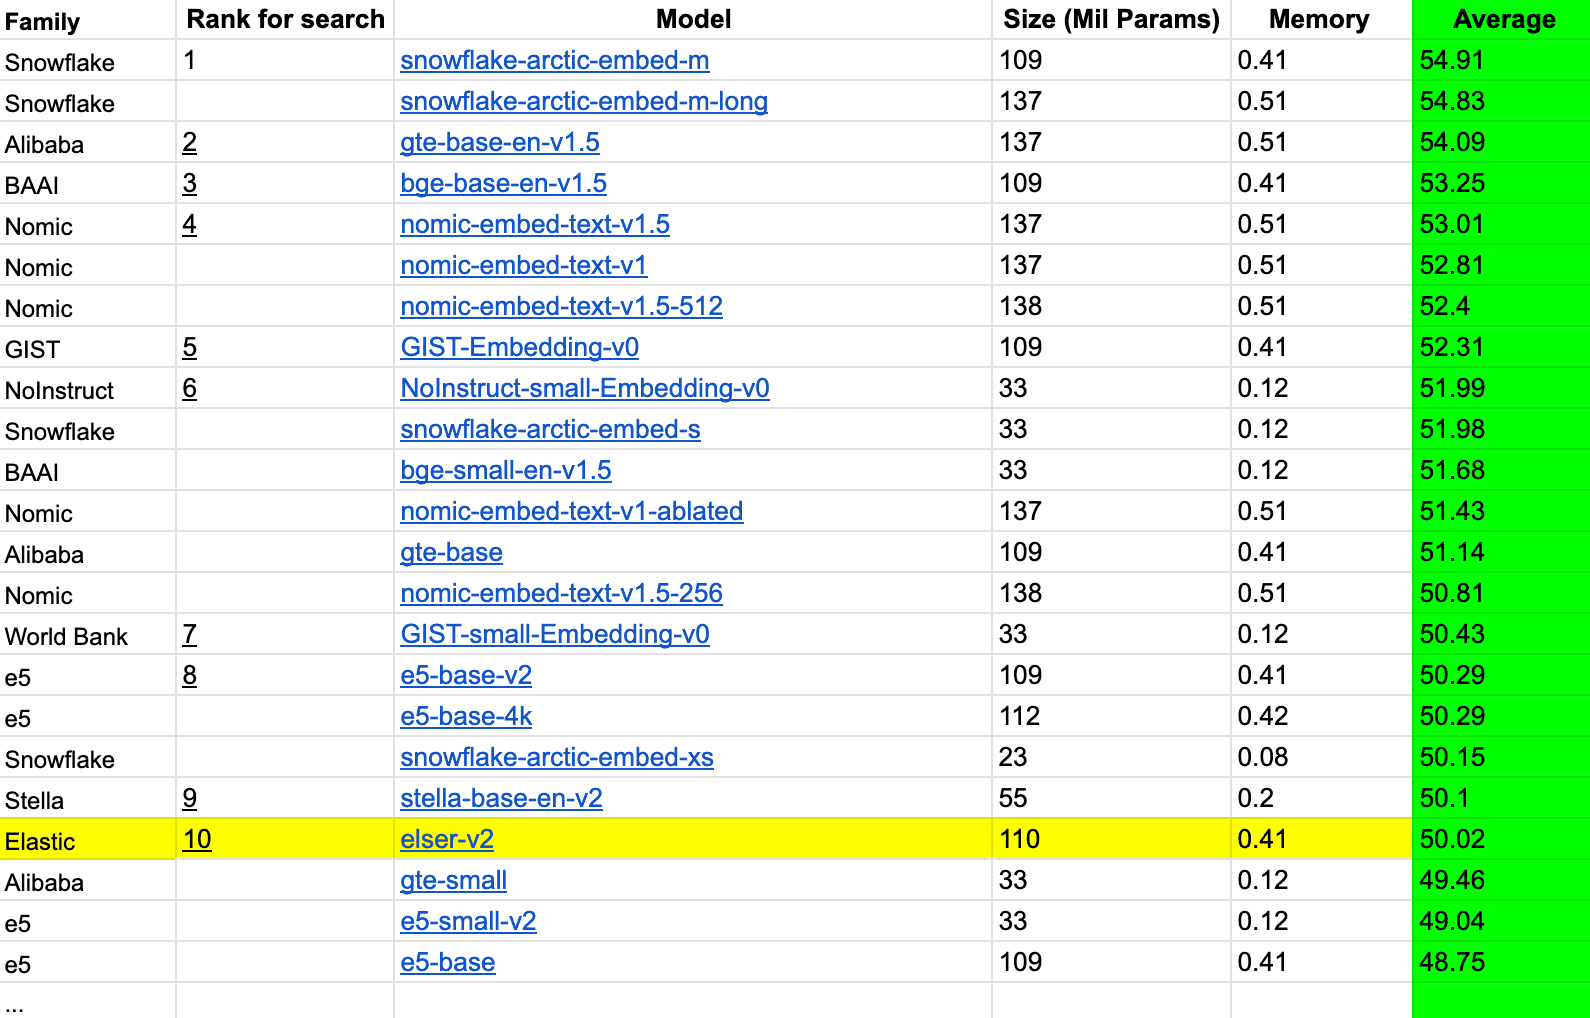Select size 55 for stella-base-en-v2
Screen dimensions: 1590x1018
coord(1111,799)
